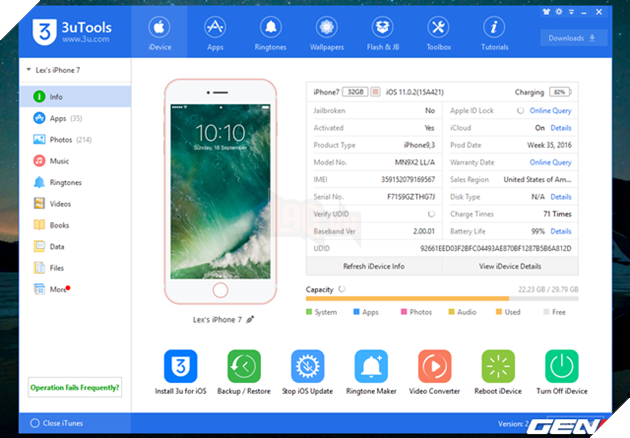The image size is (630, 438).
Task: Click the iPhone screen preview image
Action: tap(220, 192)
